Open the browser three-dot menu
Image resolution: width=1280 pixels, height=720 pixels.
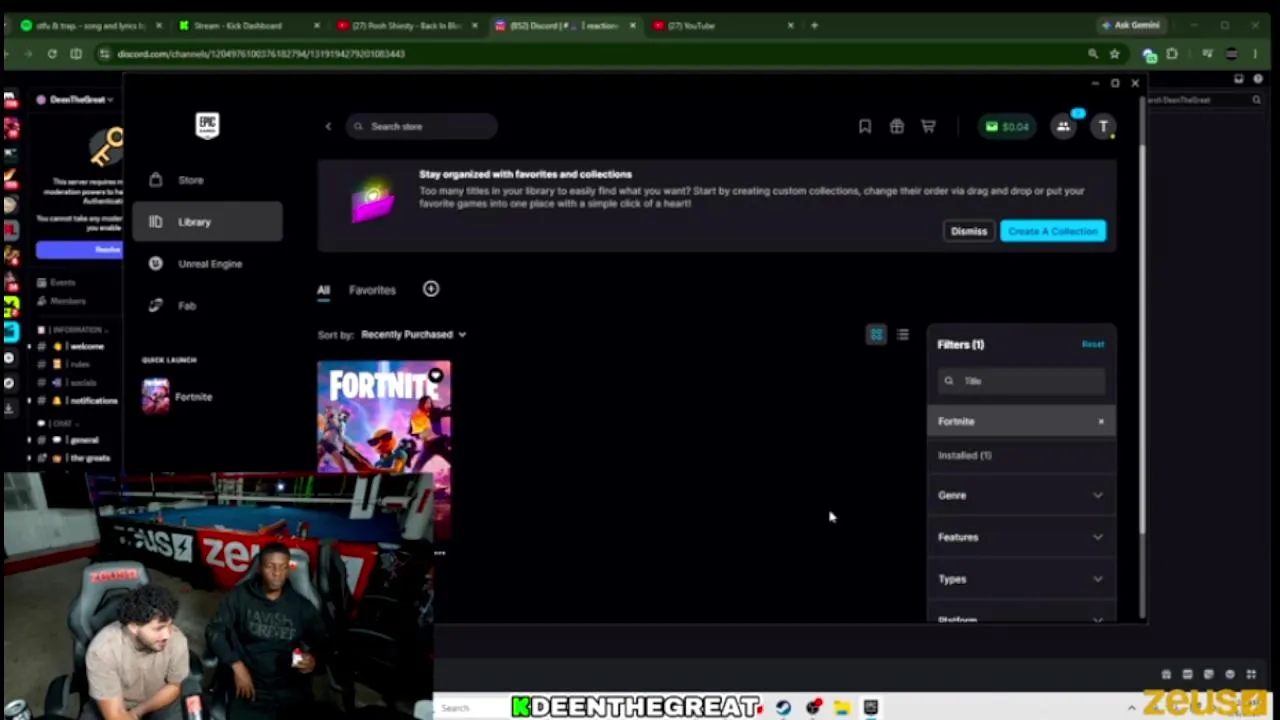click(1257, 54)
